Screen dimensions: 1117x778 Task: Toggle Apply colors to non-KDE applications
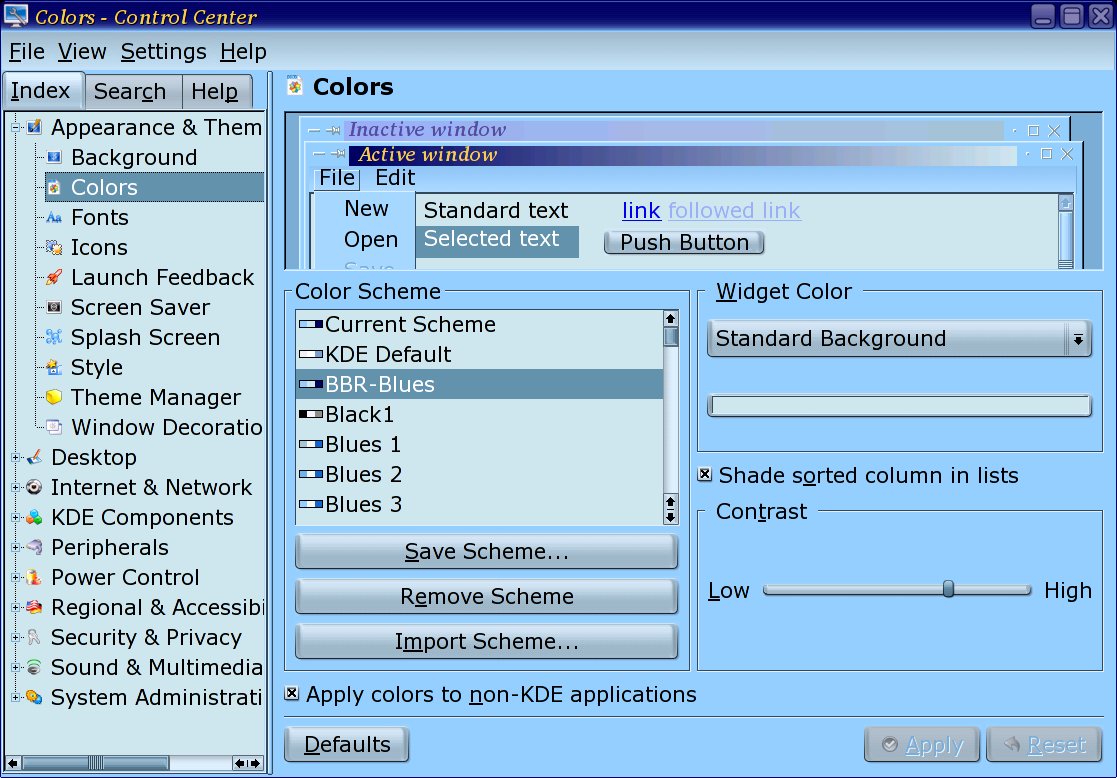coord(291,693)
